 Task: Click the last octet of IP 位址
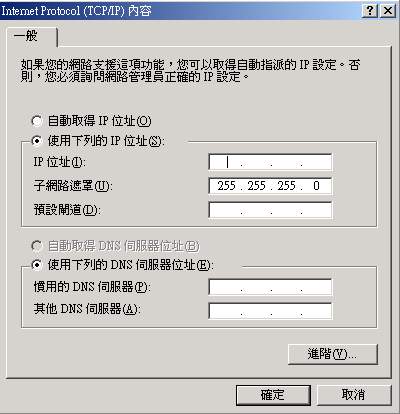[316, 162]
